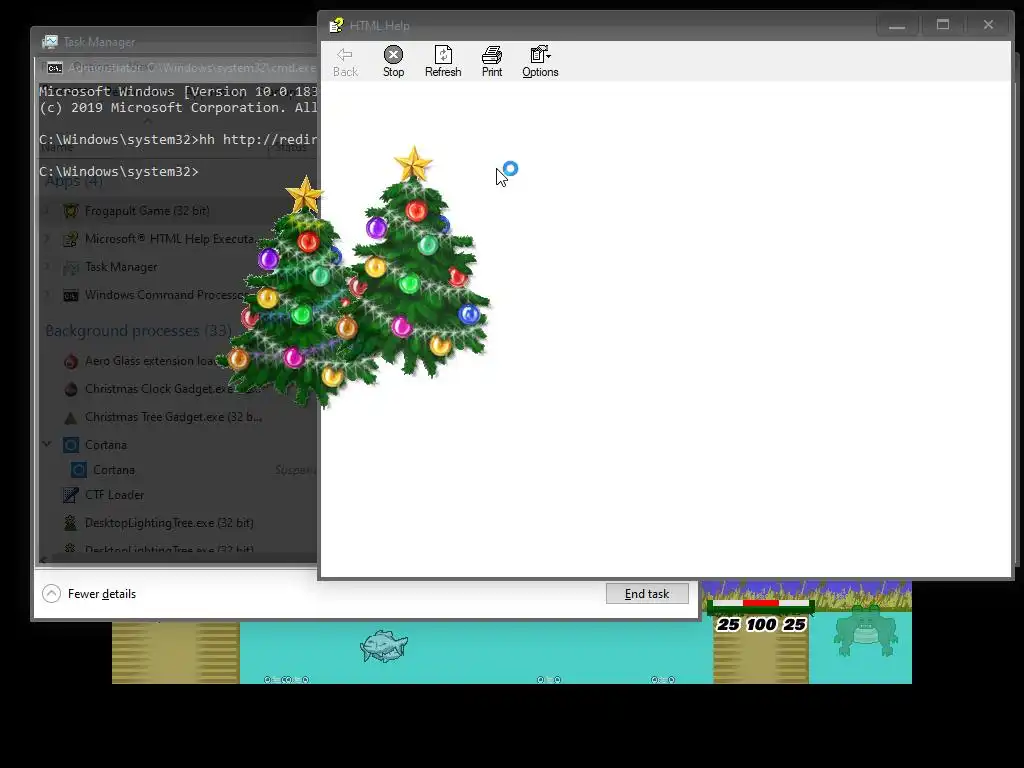Click the CTF Loader process icon
Image resolution: width=1024 pixels, height=768 pixels.
point(71,495)
